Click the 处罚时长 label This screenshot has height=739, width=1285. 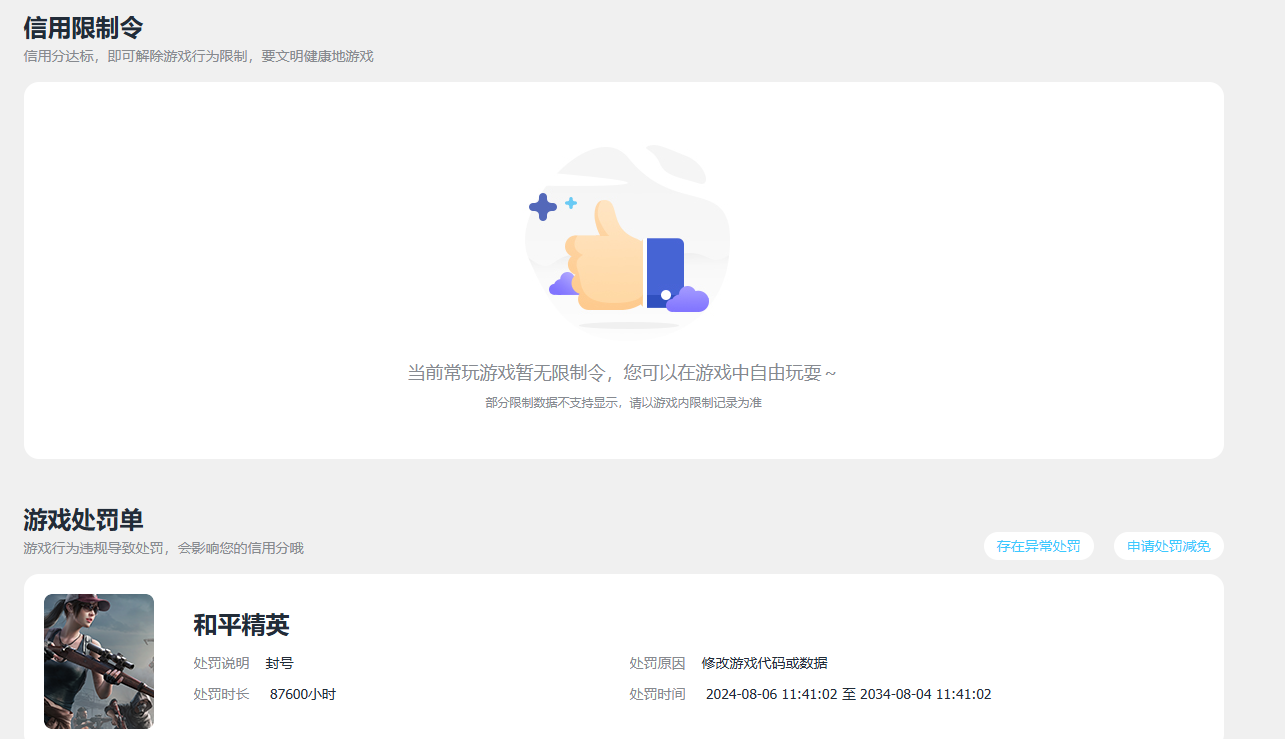pyautogui.click(x=221, y=694)
